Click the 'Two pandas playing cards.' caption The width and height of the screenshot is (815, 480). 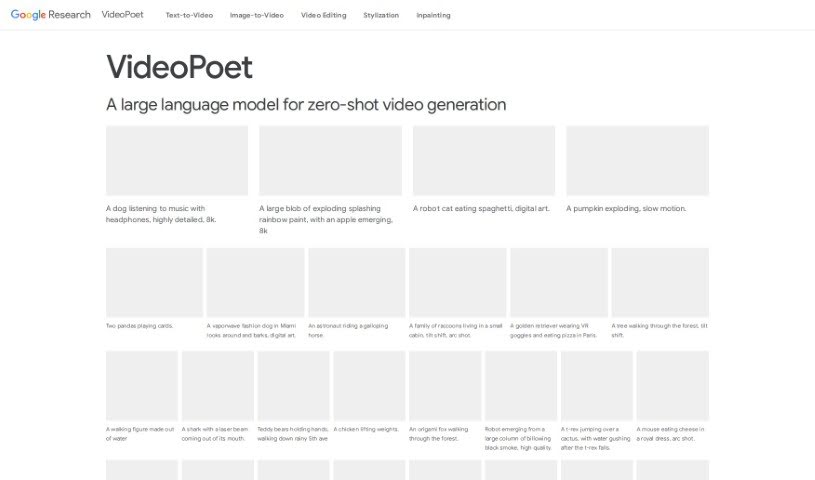[x=139, y=326]
